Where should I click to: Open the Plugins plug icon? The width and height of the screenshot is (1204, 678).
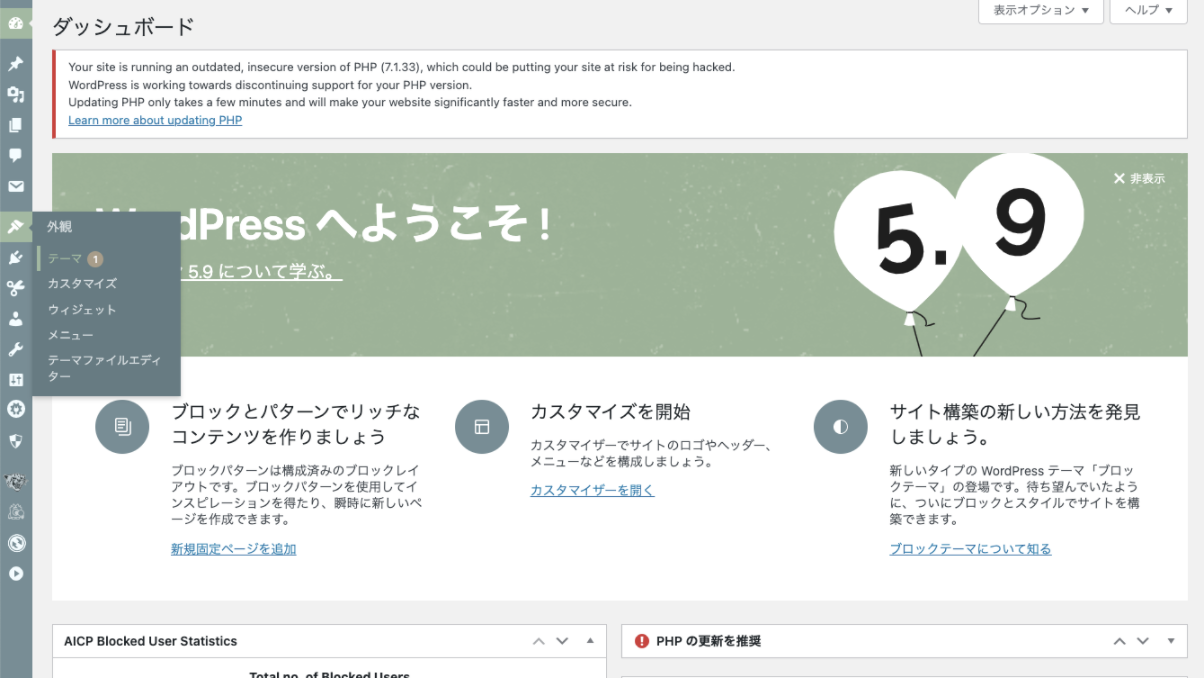(x=15, y=258)
